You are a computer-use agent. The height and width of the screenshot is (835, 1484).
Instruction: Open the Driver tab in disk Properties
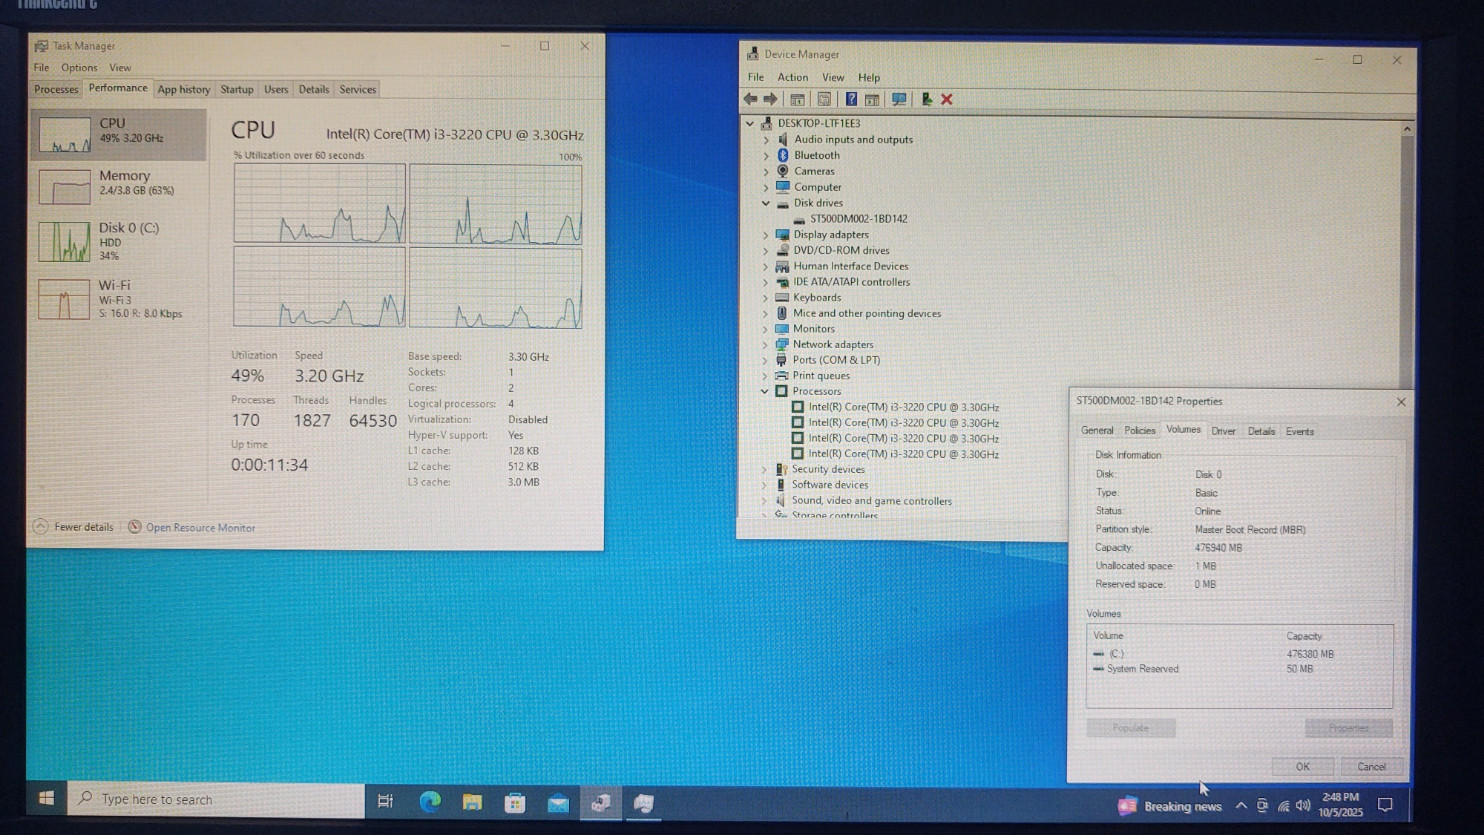(1223, 431)
